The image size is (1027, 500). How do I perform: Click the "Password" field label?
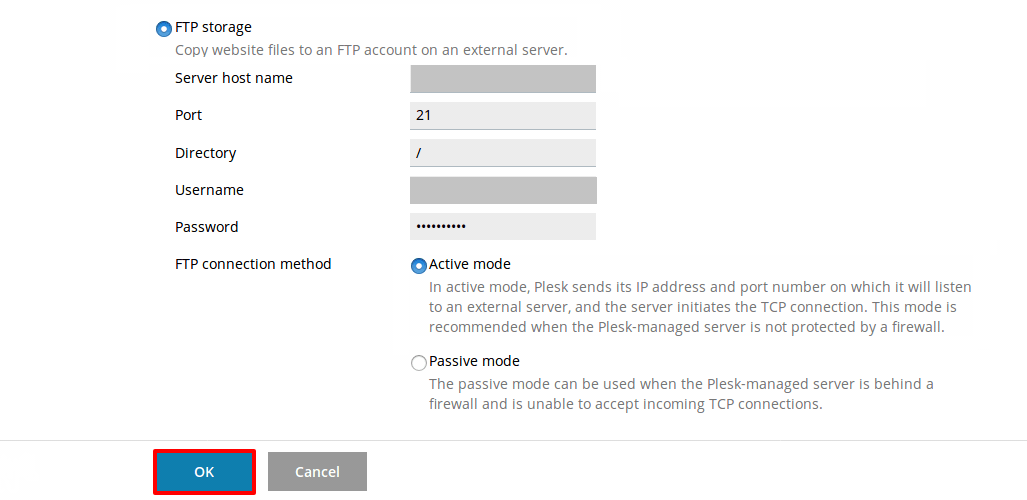207,227
